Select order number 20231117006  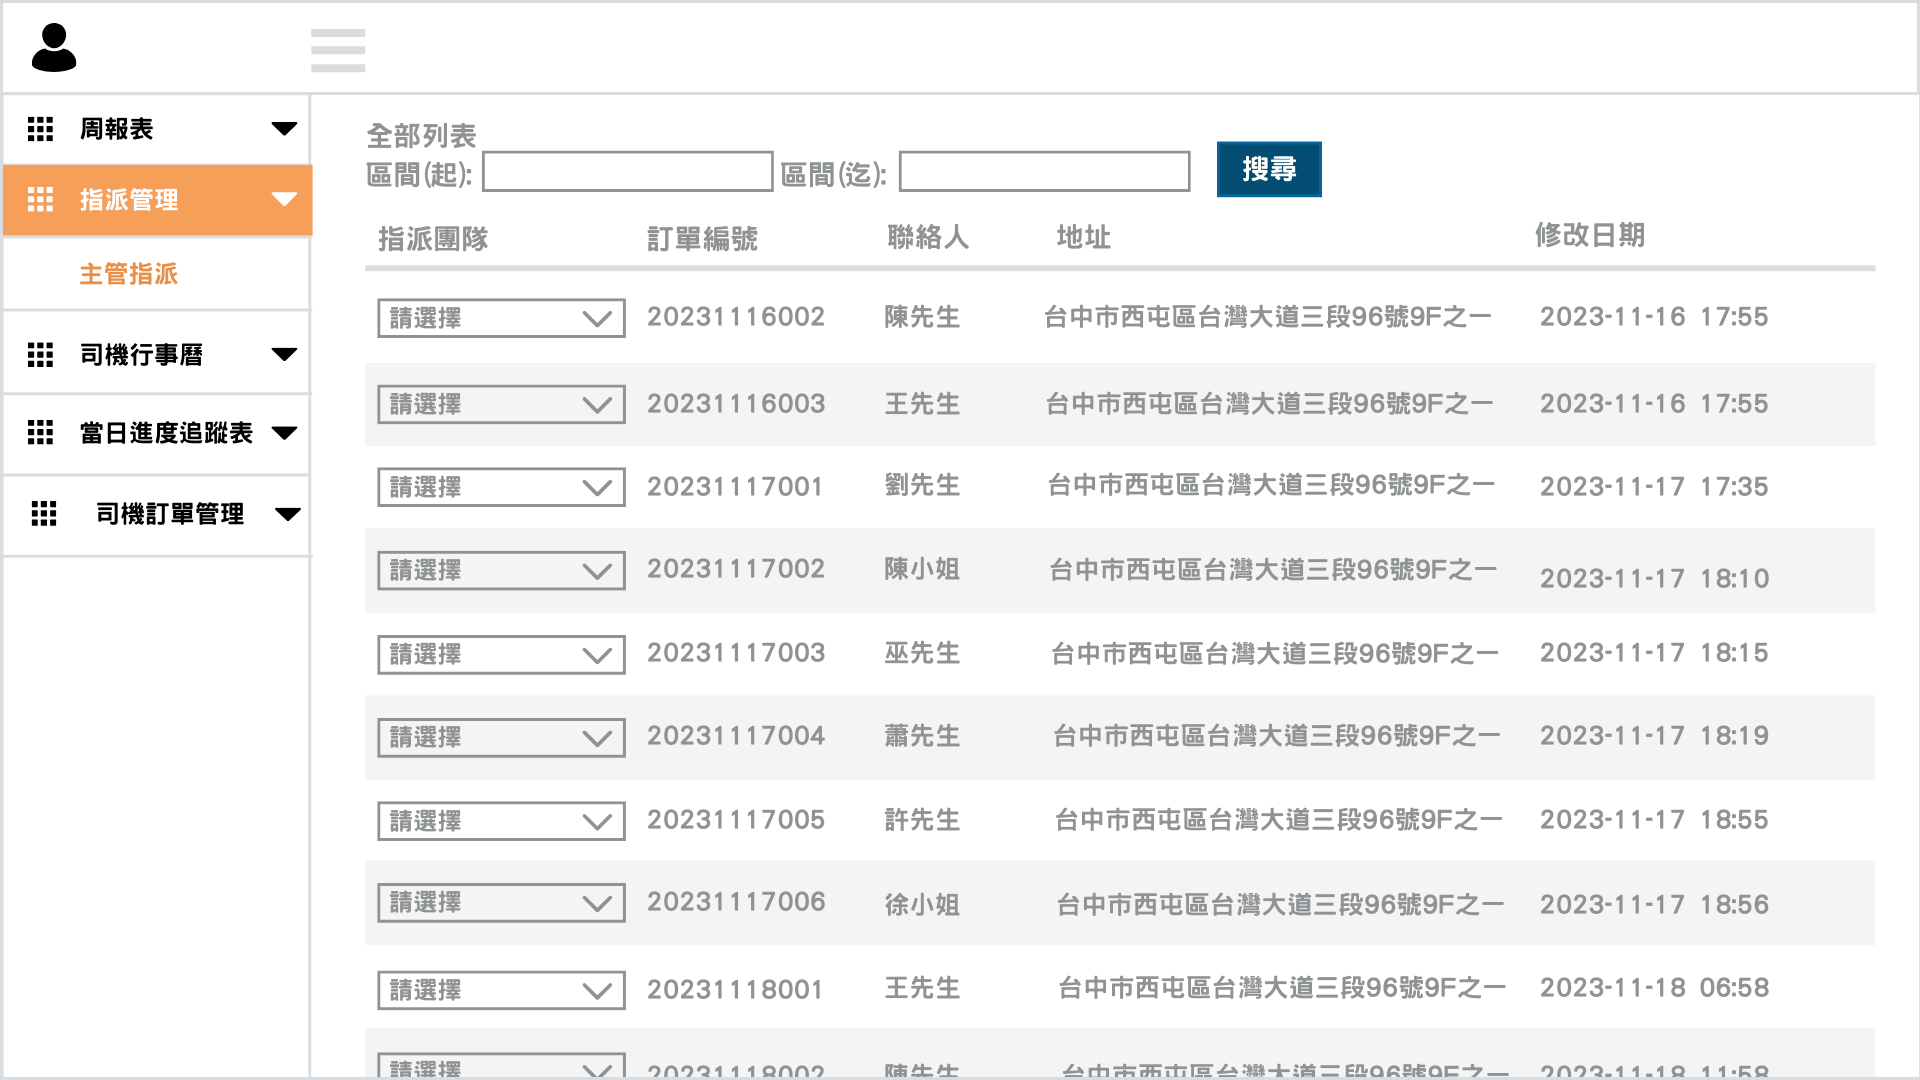[x=736, y=902]
